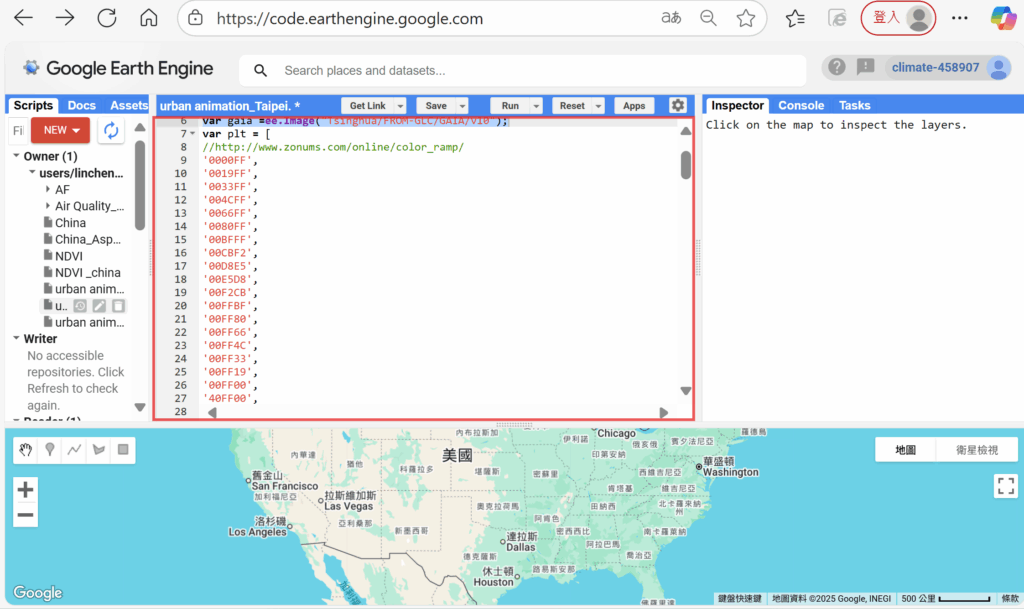1024x609 pixels.
Task: Save the script
Action: click(436, 106)
